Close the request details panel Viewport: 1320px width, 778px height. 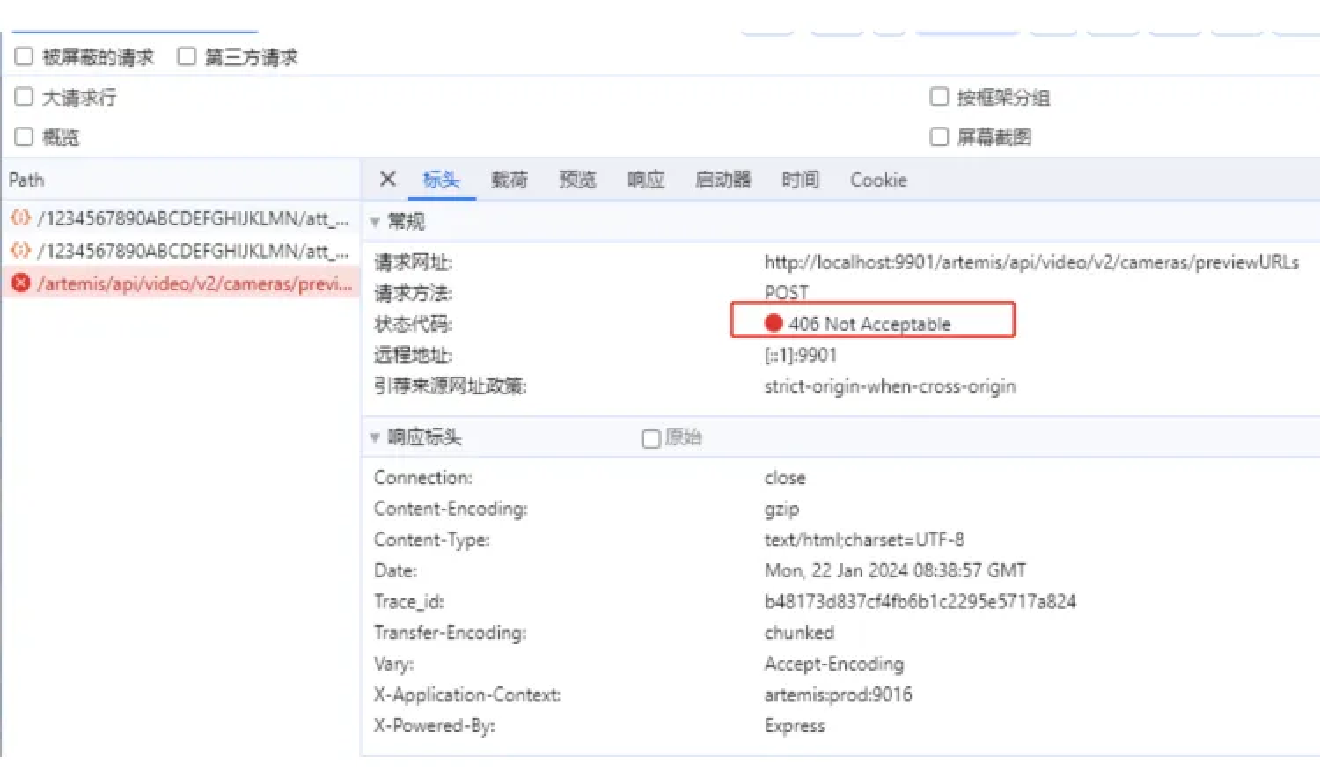[388, 180]
